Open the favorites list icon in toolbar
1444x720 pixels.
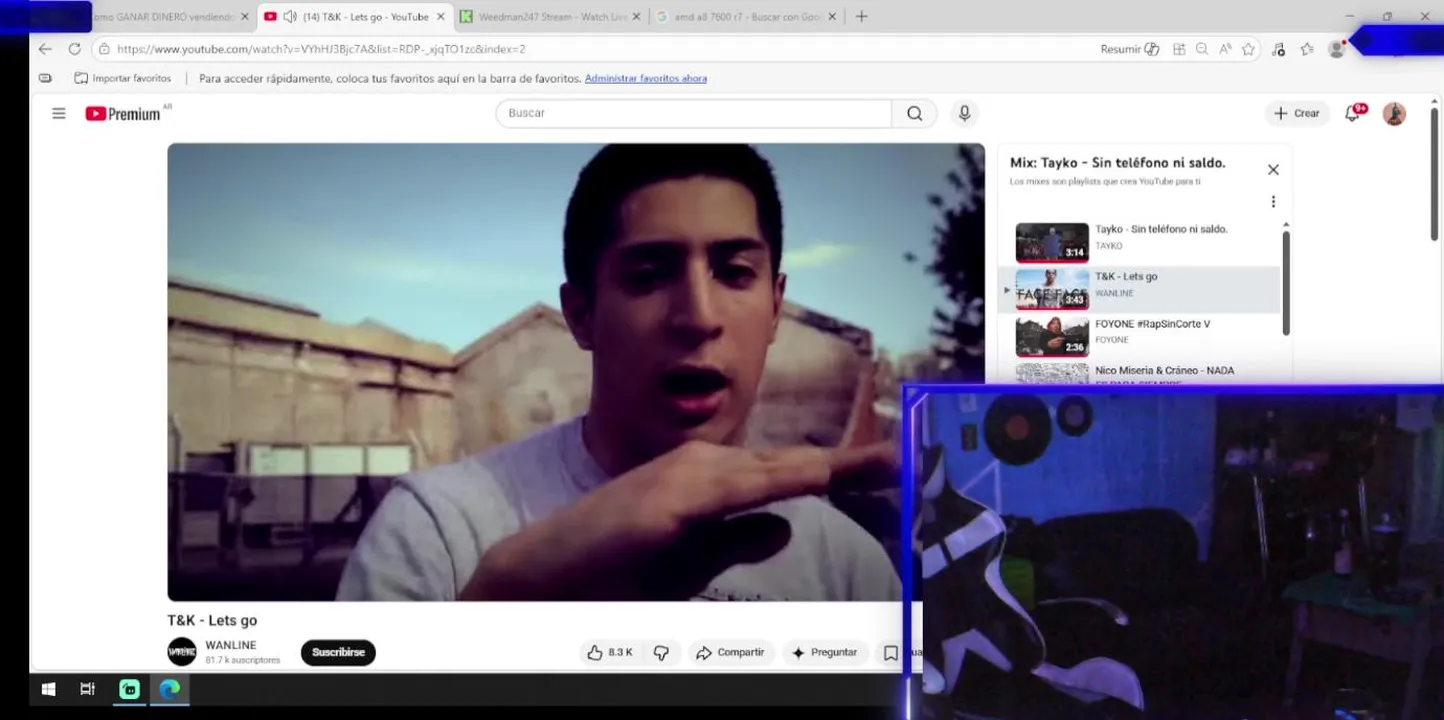click(x=1307, y=49)
